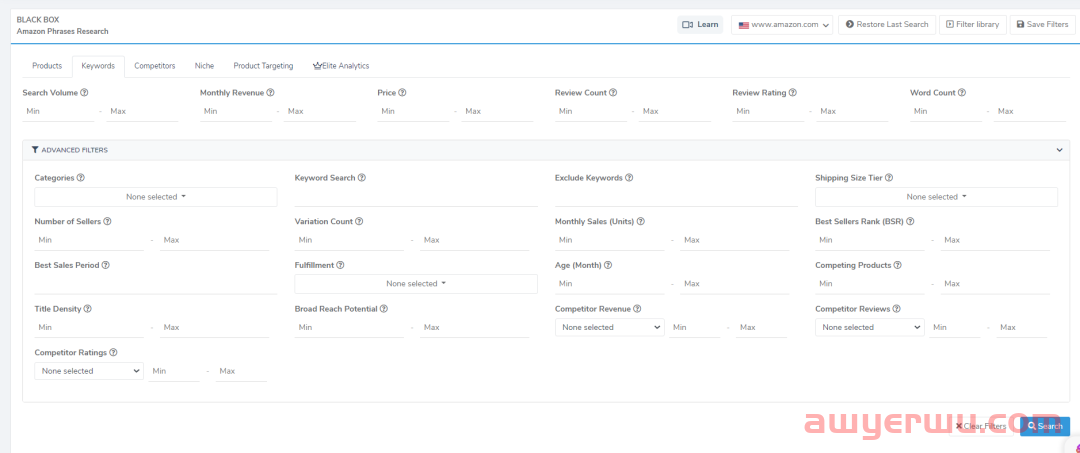Click the Exclude Keywords input field
Viewport: 1080px width, 453px height.
click(676, 198)
